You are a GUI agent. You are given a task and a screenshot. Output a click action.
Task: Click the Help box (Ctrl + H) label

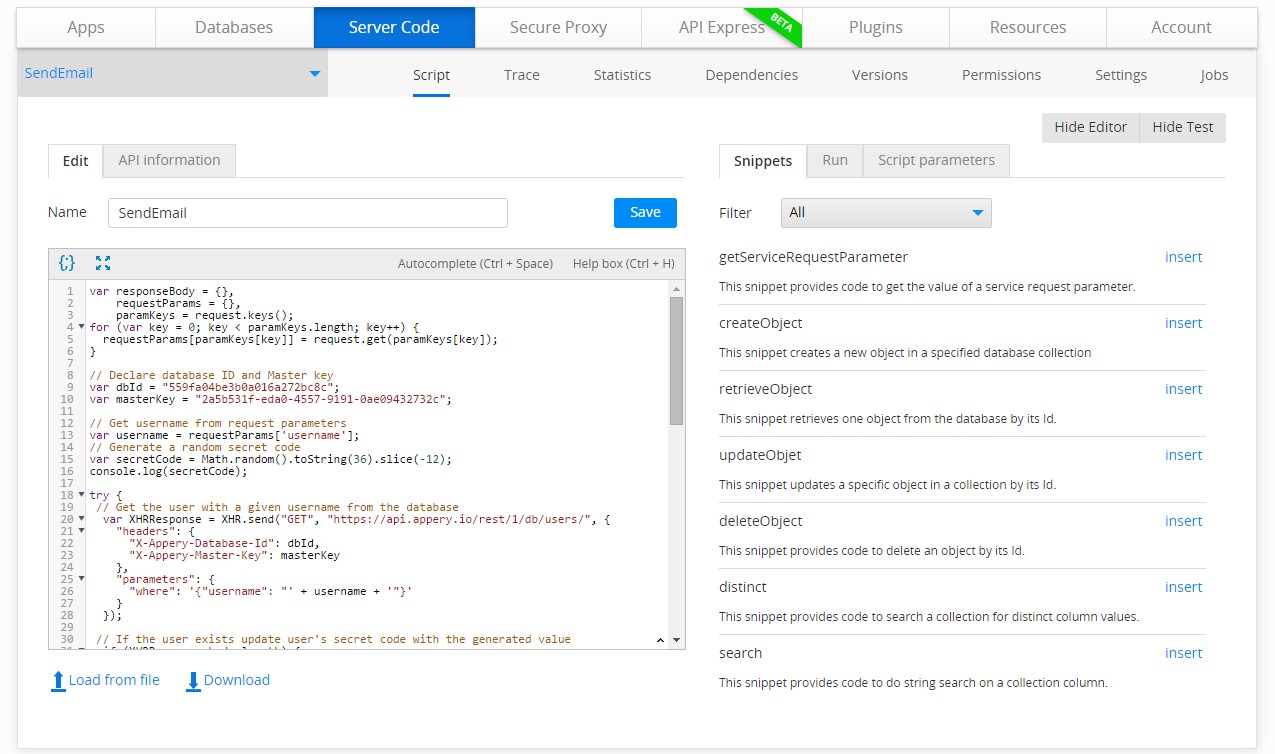pos(623,264)
